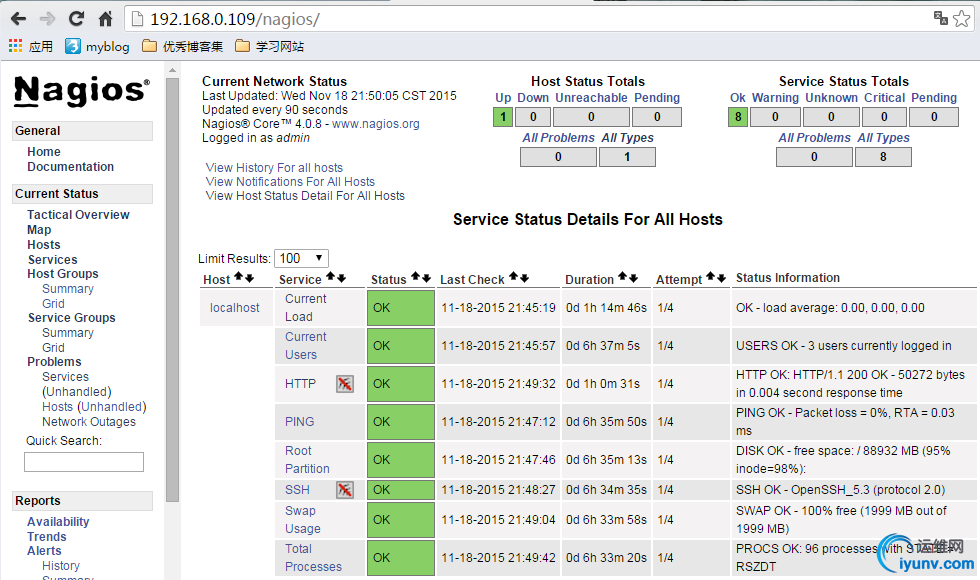Viewport: 980px width, 580px height.
Task: Bookmark this page with the star icon
Action: 961,19
